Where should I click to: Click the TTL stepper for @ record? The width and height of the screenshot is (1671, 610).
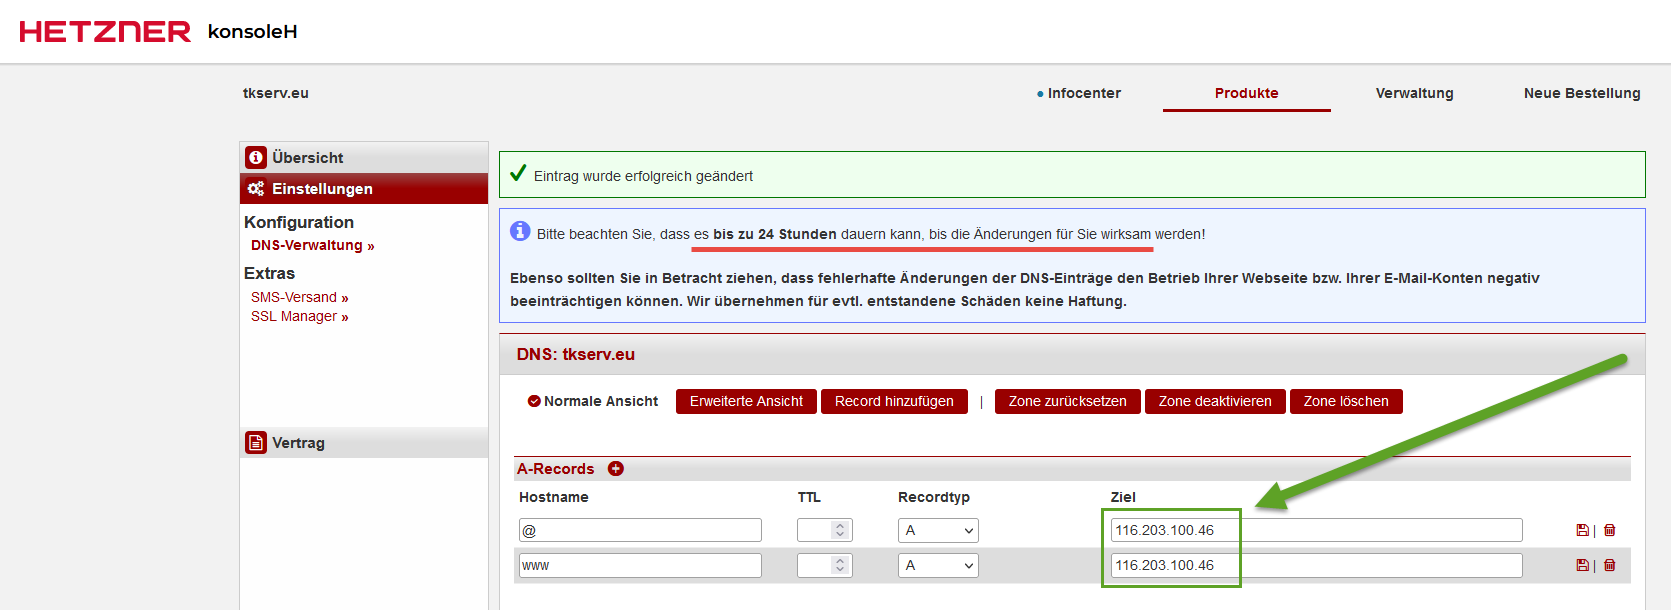click(840, 531)
